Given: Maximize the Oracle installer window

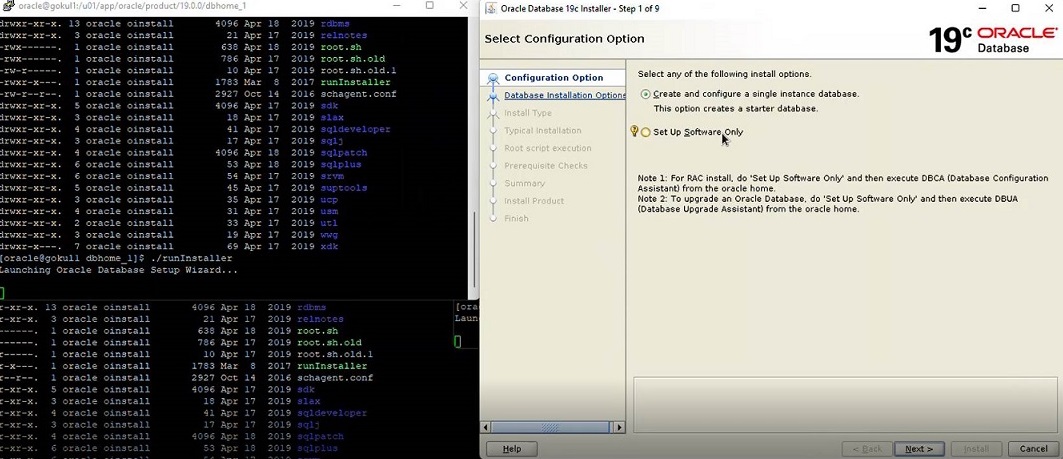Looking at the screenshot, I should [x=1015, y=9].
